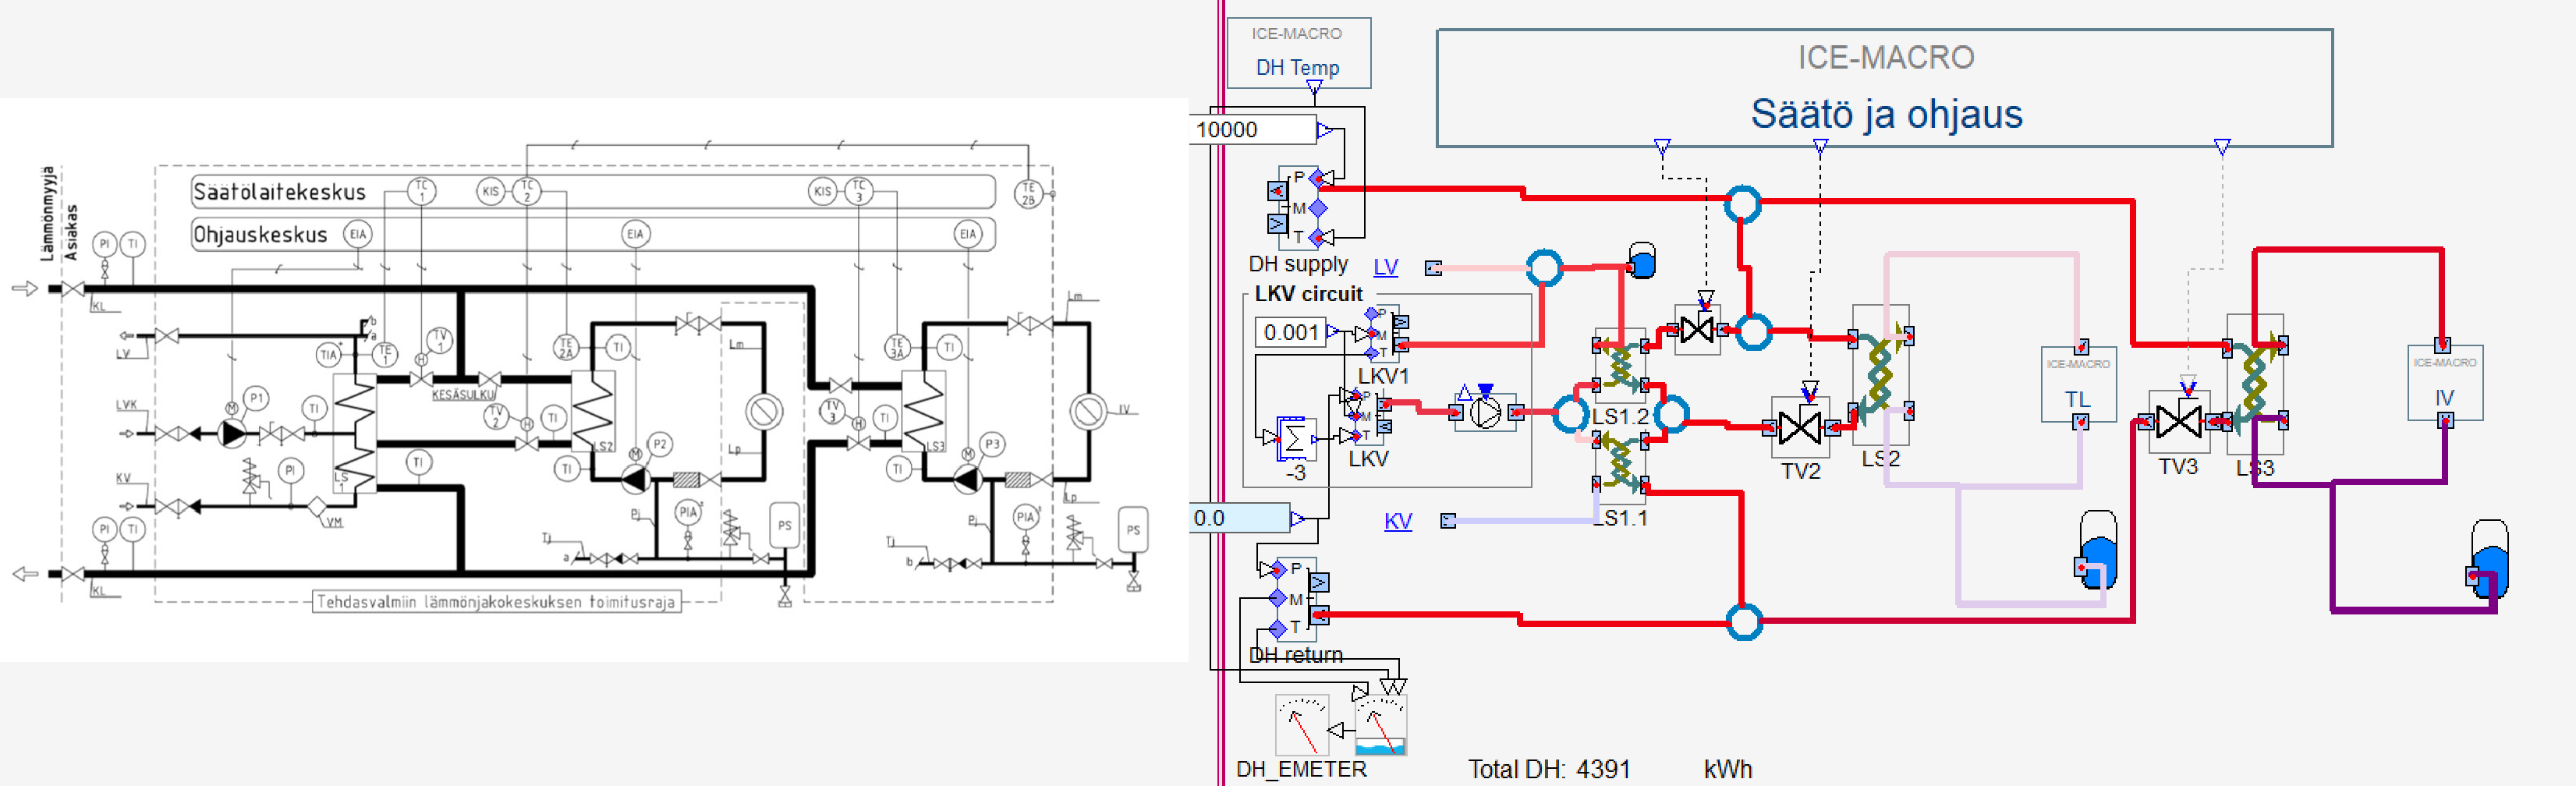Edit the 0.0 constant value field
Image resolution: width=2576 pixels, height=786 pixels.
1240,518
